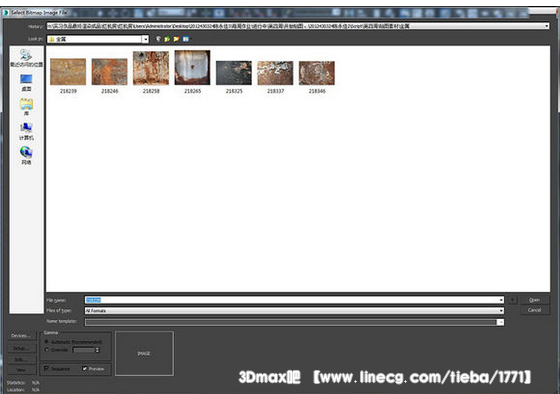Click the Devices... button
Viewport: 560px width, 394px height.
click(21, 336)
